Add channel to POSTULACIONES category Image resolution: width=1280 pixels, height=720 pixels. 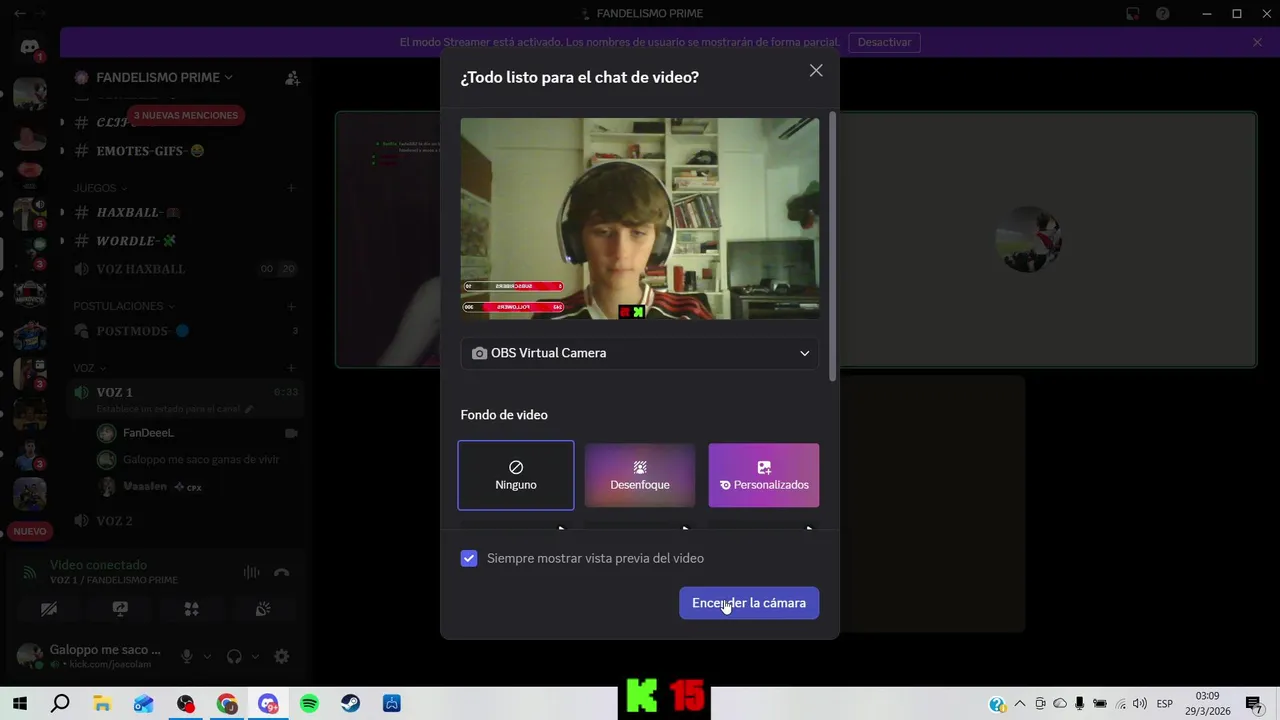point(291,306)
